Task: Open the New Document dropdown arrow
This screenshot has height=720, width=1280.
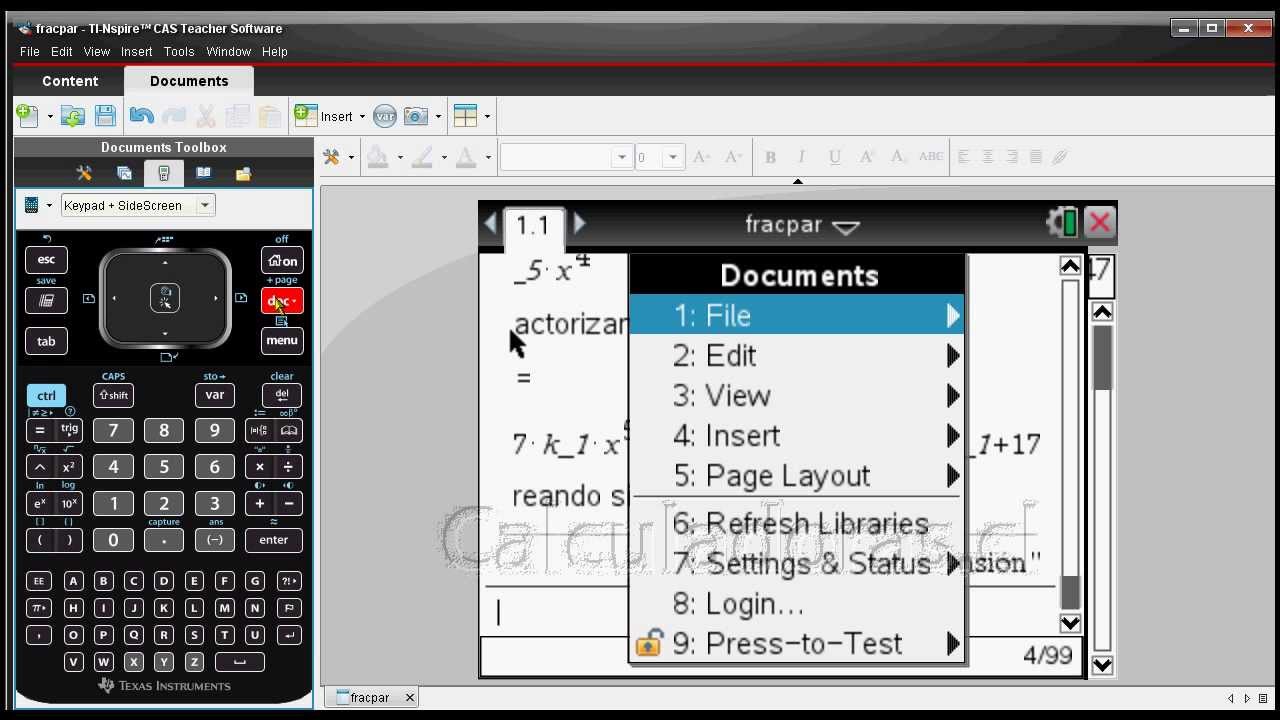Action: (49, 117)
